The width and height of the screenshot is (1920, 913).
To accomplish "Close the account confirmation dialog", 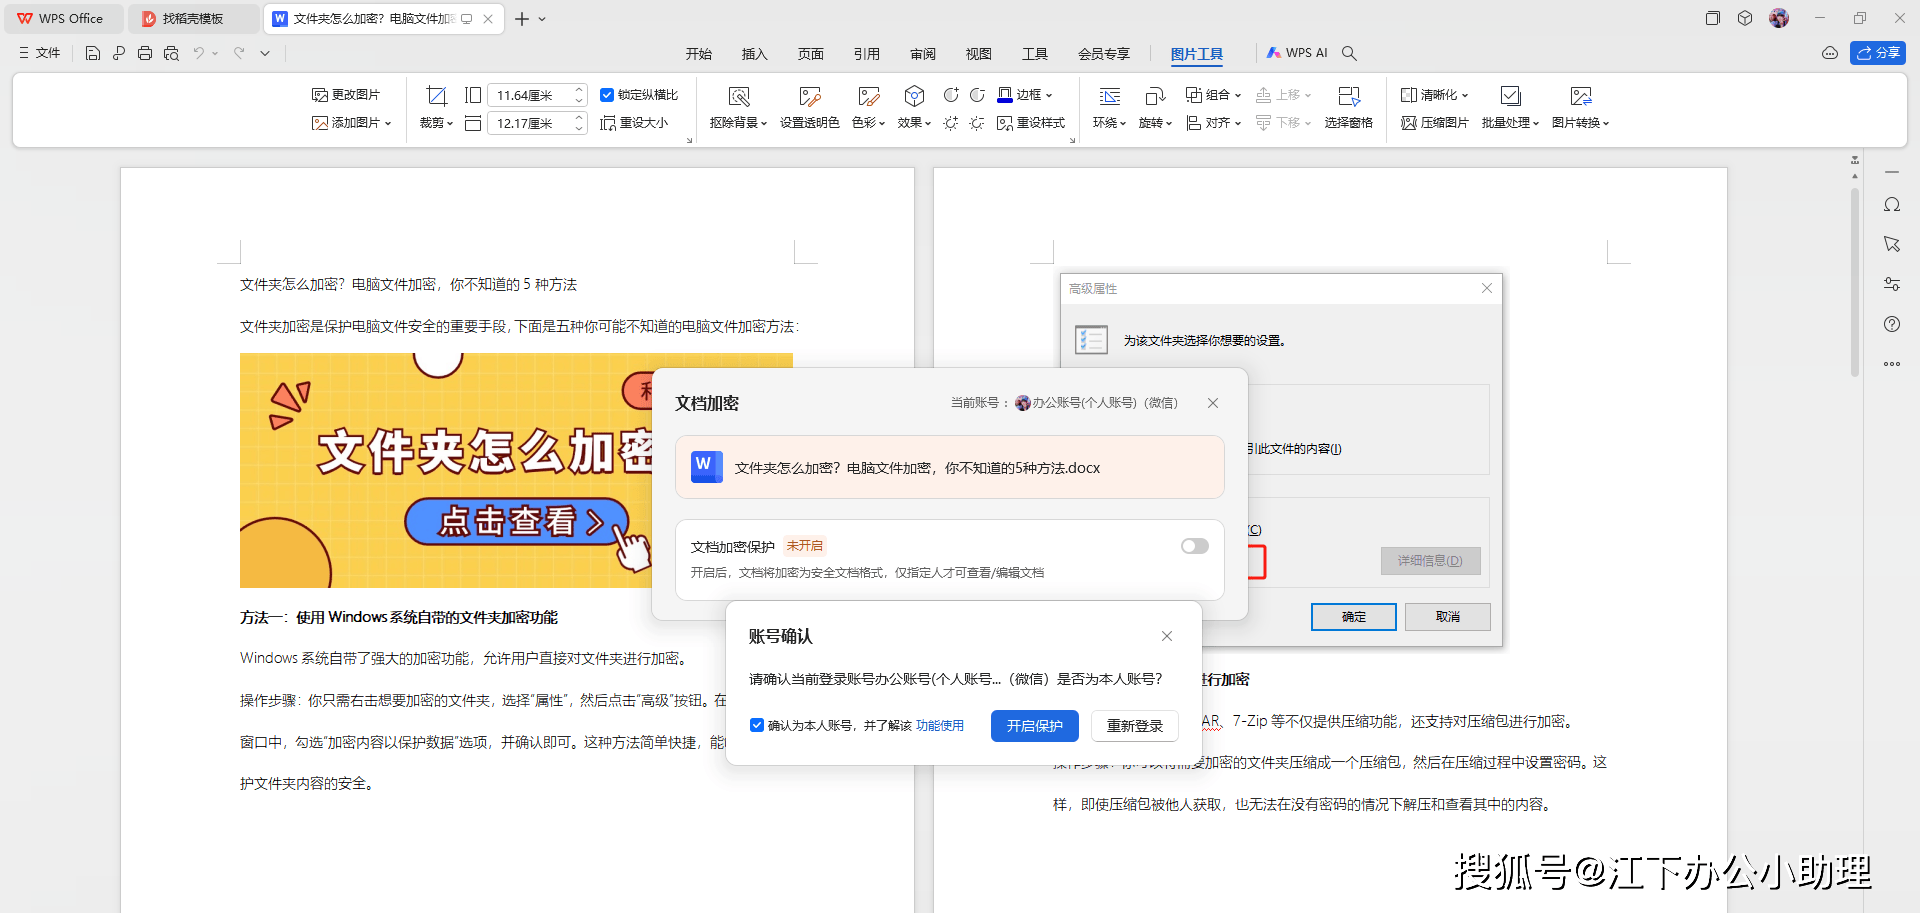I will coord(1167,636).
